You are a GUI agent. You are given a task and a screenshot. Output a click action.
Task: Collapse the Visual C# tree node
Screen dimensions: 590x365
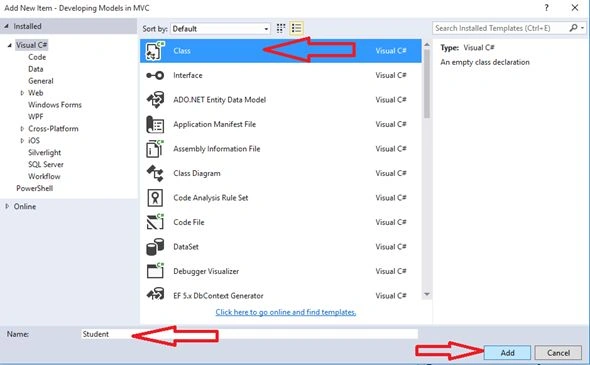click(x=10, y=45)
